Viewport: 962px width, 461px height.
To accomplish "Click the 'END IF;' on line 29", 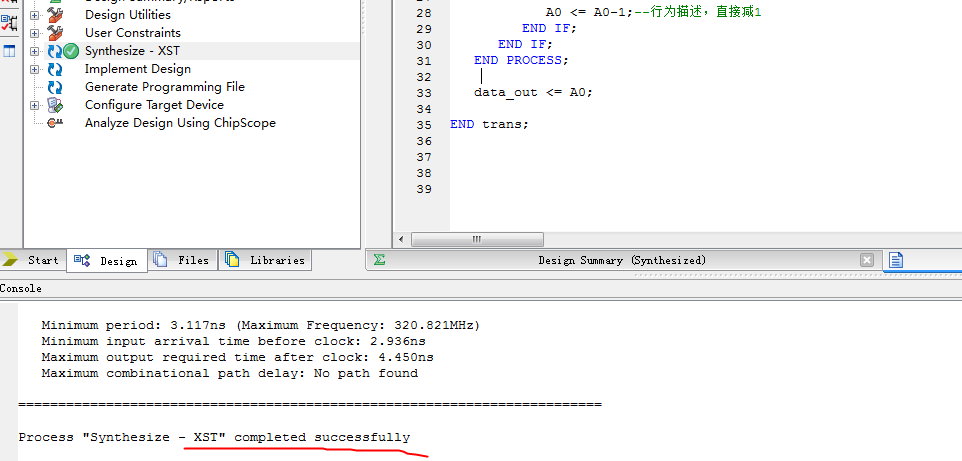I will click(x=550, y=28).
